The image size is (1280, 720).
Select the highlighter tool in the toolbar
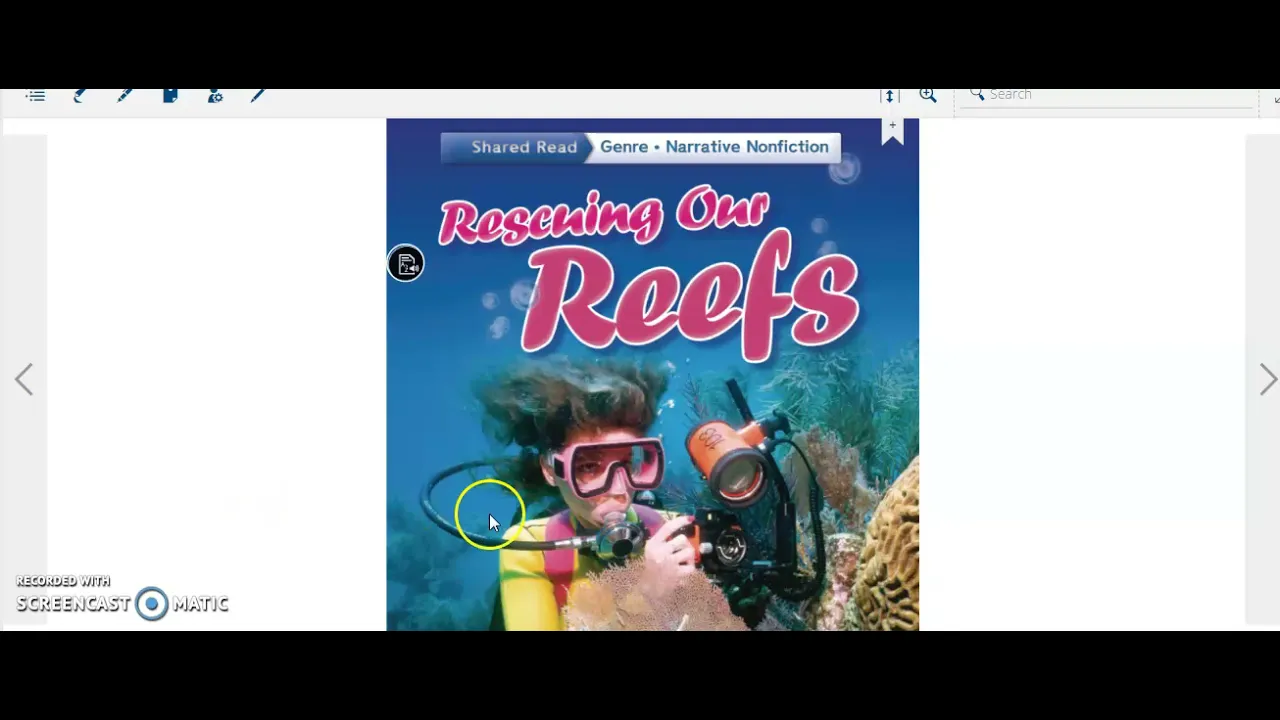click(x=80, y=96)
